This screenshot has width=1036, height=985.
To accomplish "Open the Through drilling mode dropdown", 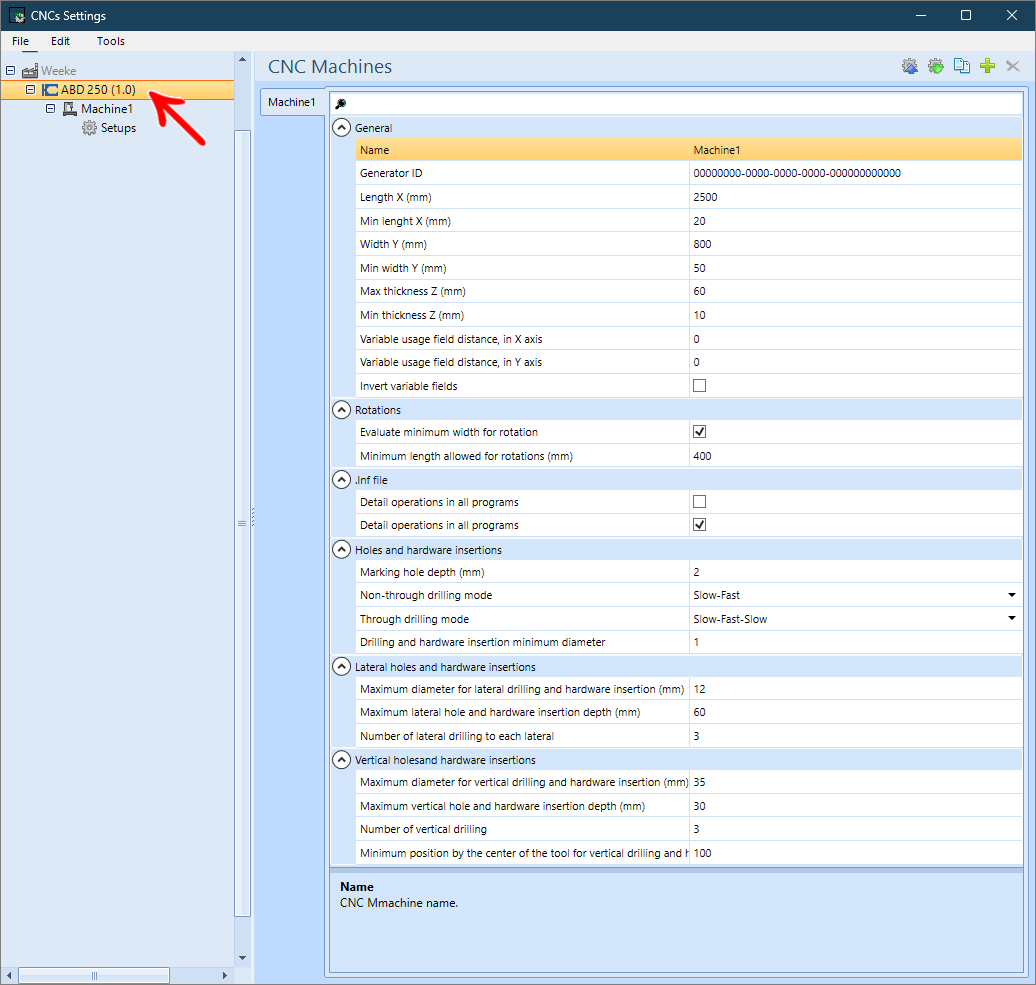I will pyautogui.click(x=1012, y=618).
